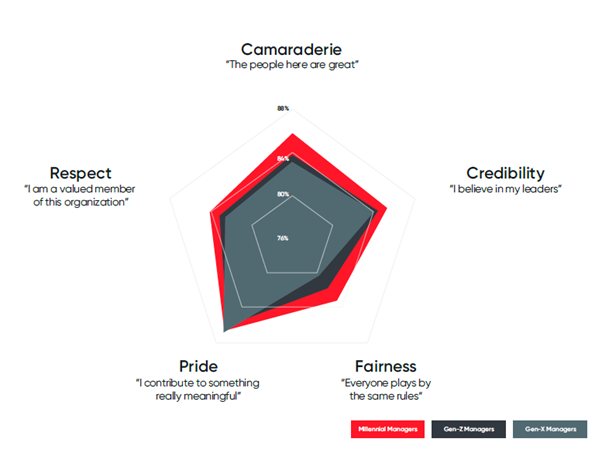Select the "I believe in my leaders" subtitle
The image size is (602, 449).
coord(505,189)
